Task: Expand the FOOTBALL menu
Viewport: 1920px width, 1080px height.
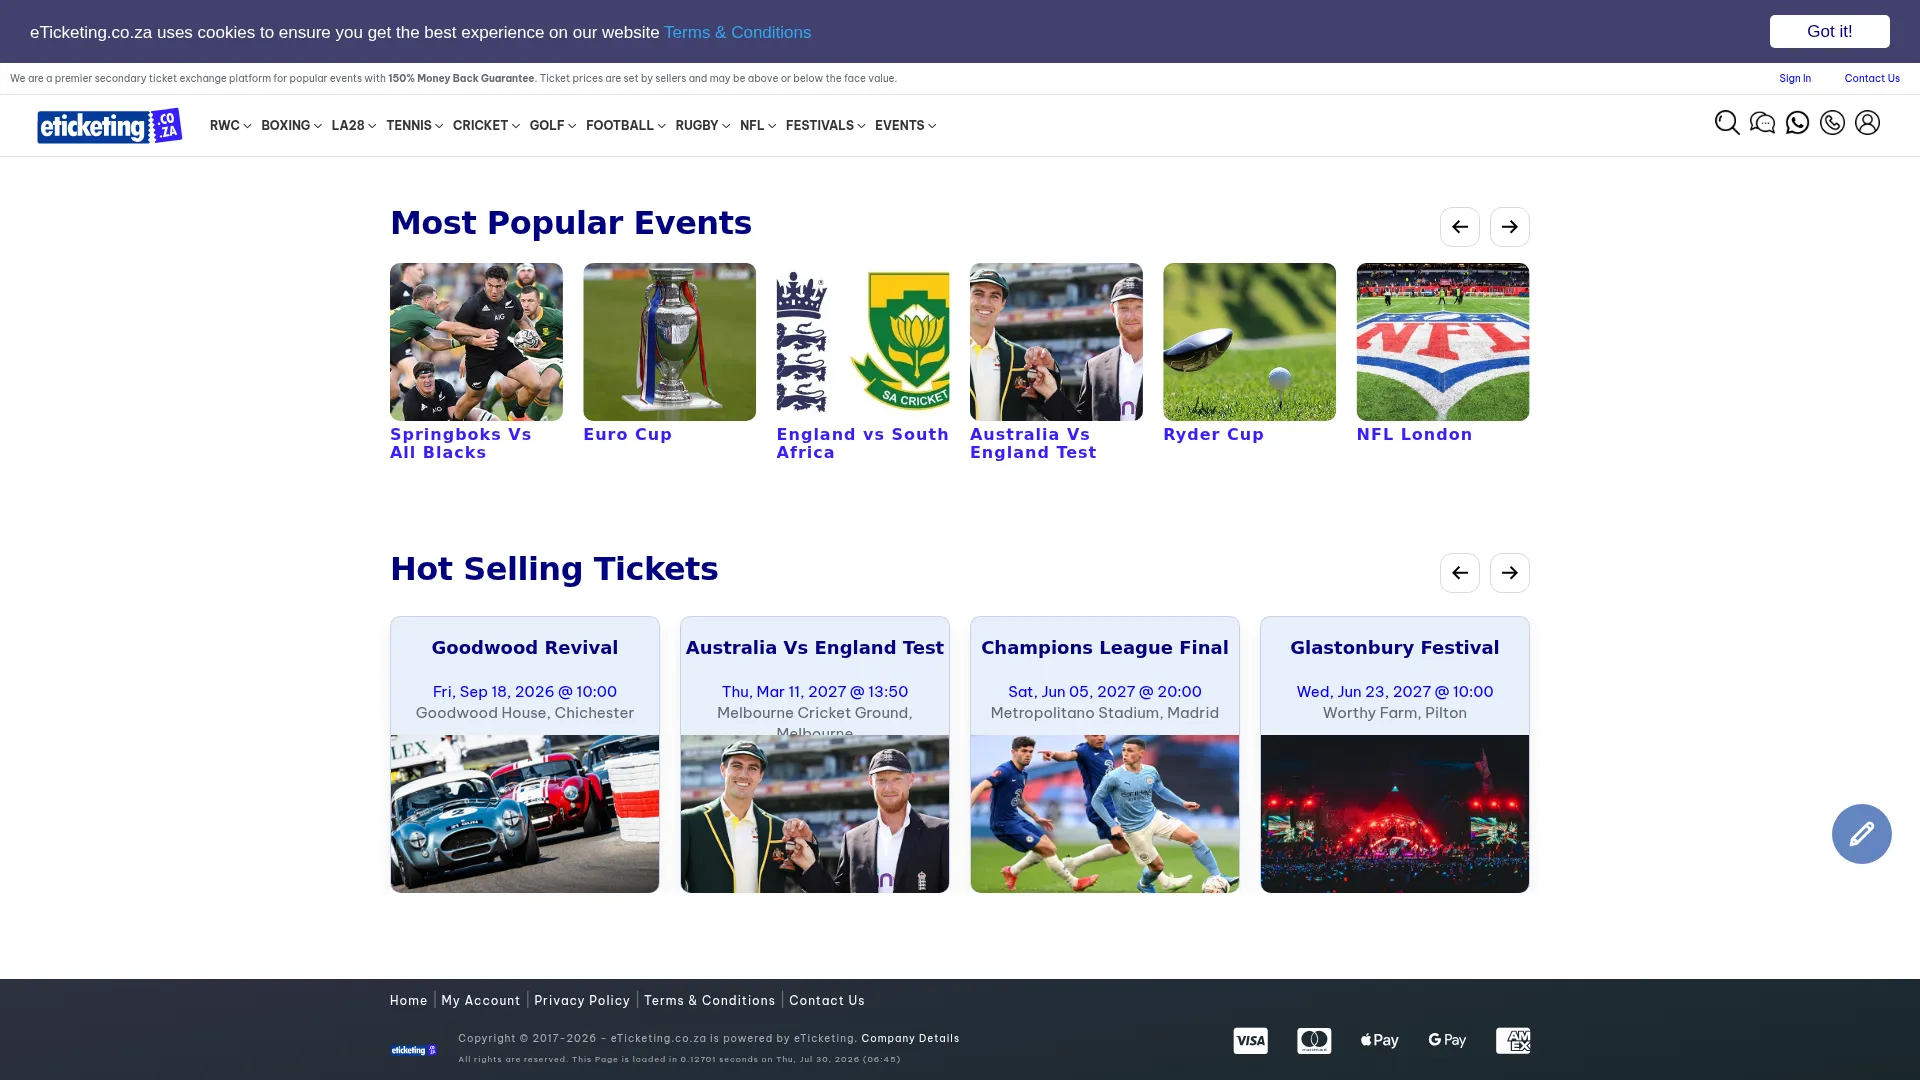Action: click(x=625, y=126)
